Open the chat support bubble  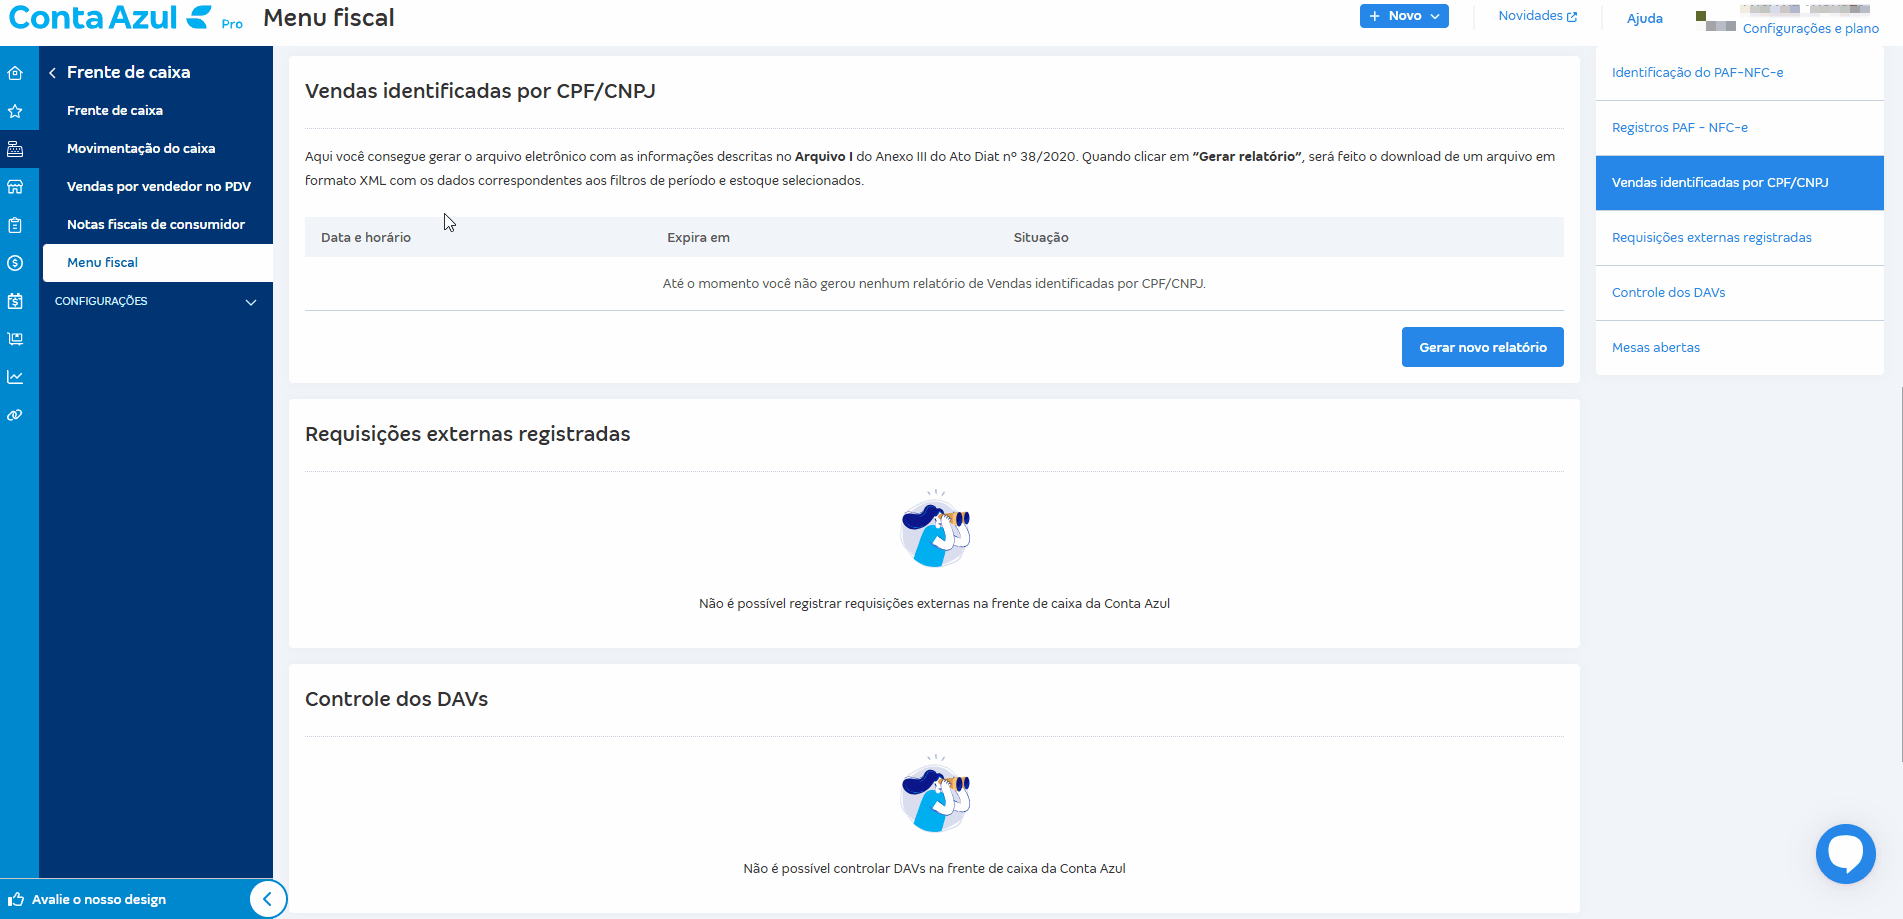click(x=1845, y=853)
